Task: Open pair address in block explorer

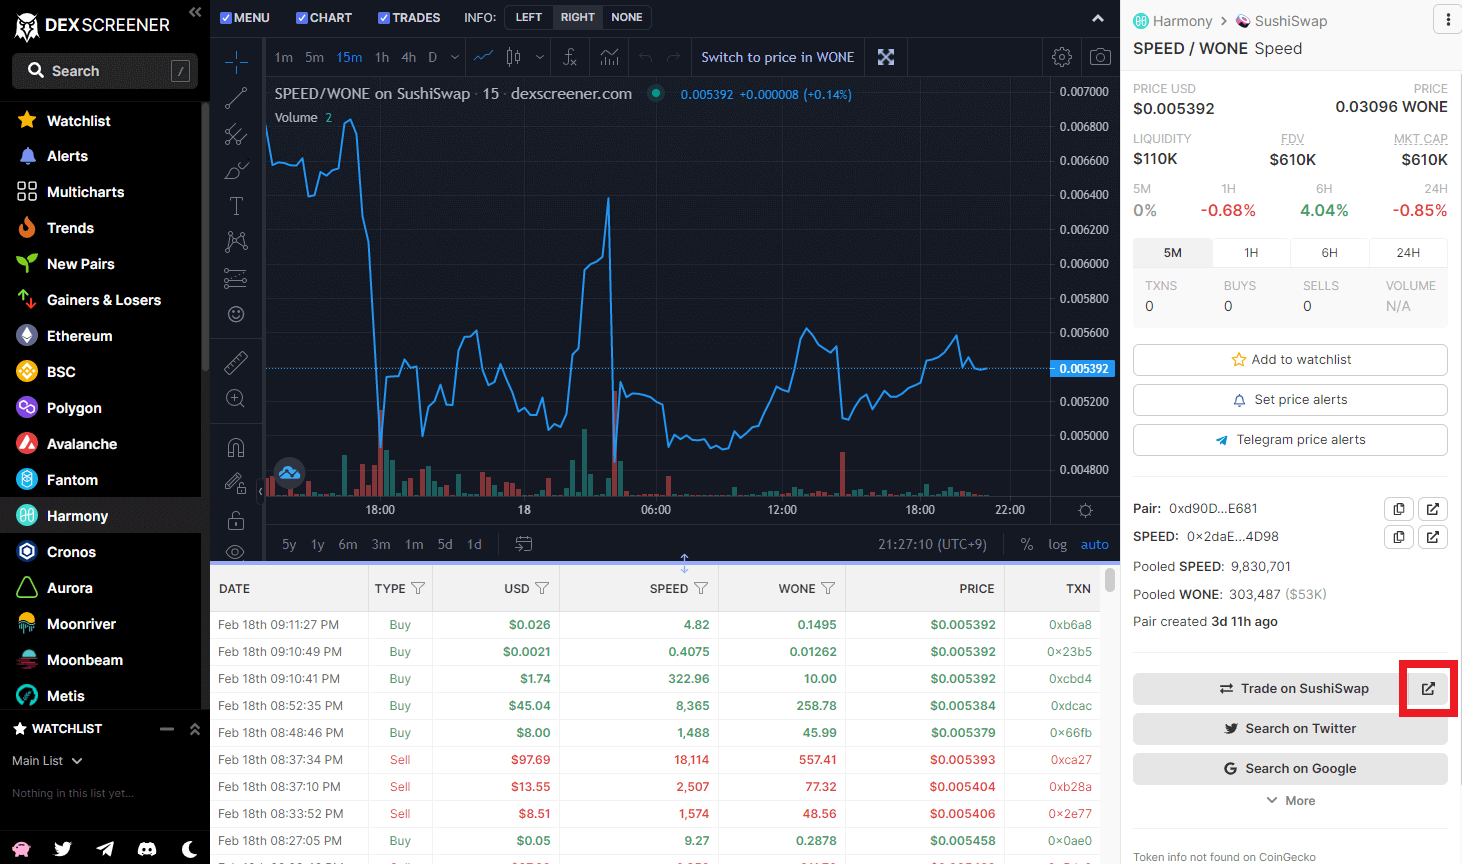Action: 1433,509
